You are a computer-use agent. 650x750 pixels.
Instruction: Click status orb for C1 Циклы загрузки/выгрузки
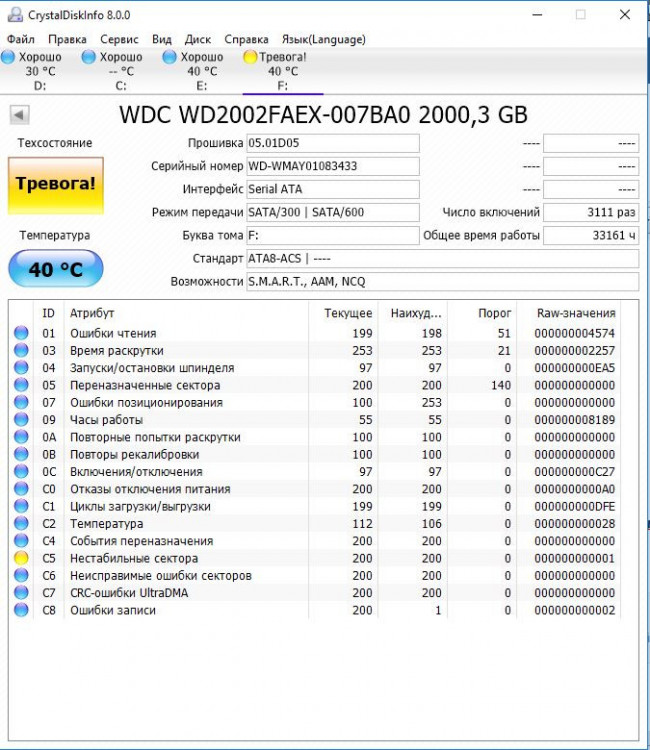coord(21,506)
